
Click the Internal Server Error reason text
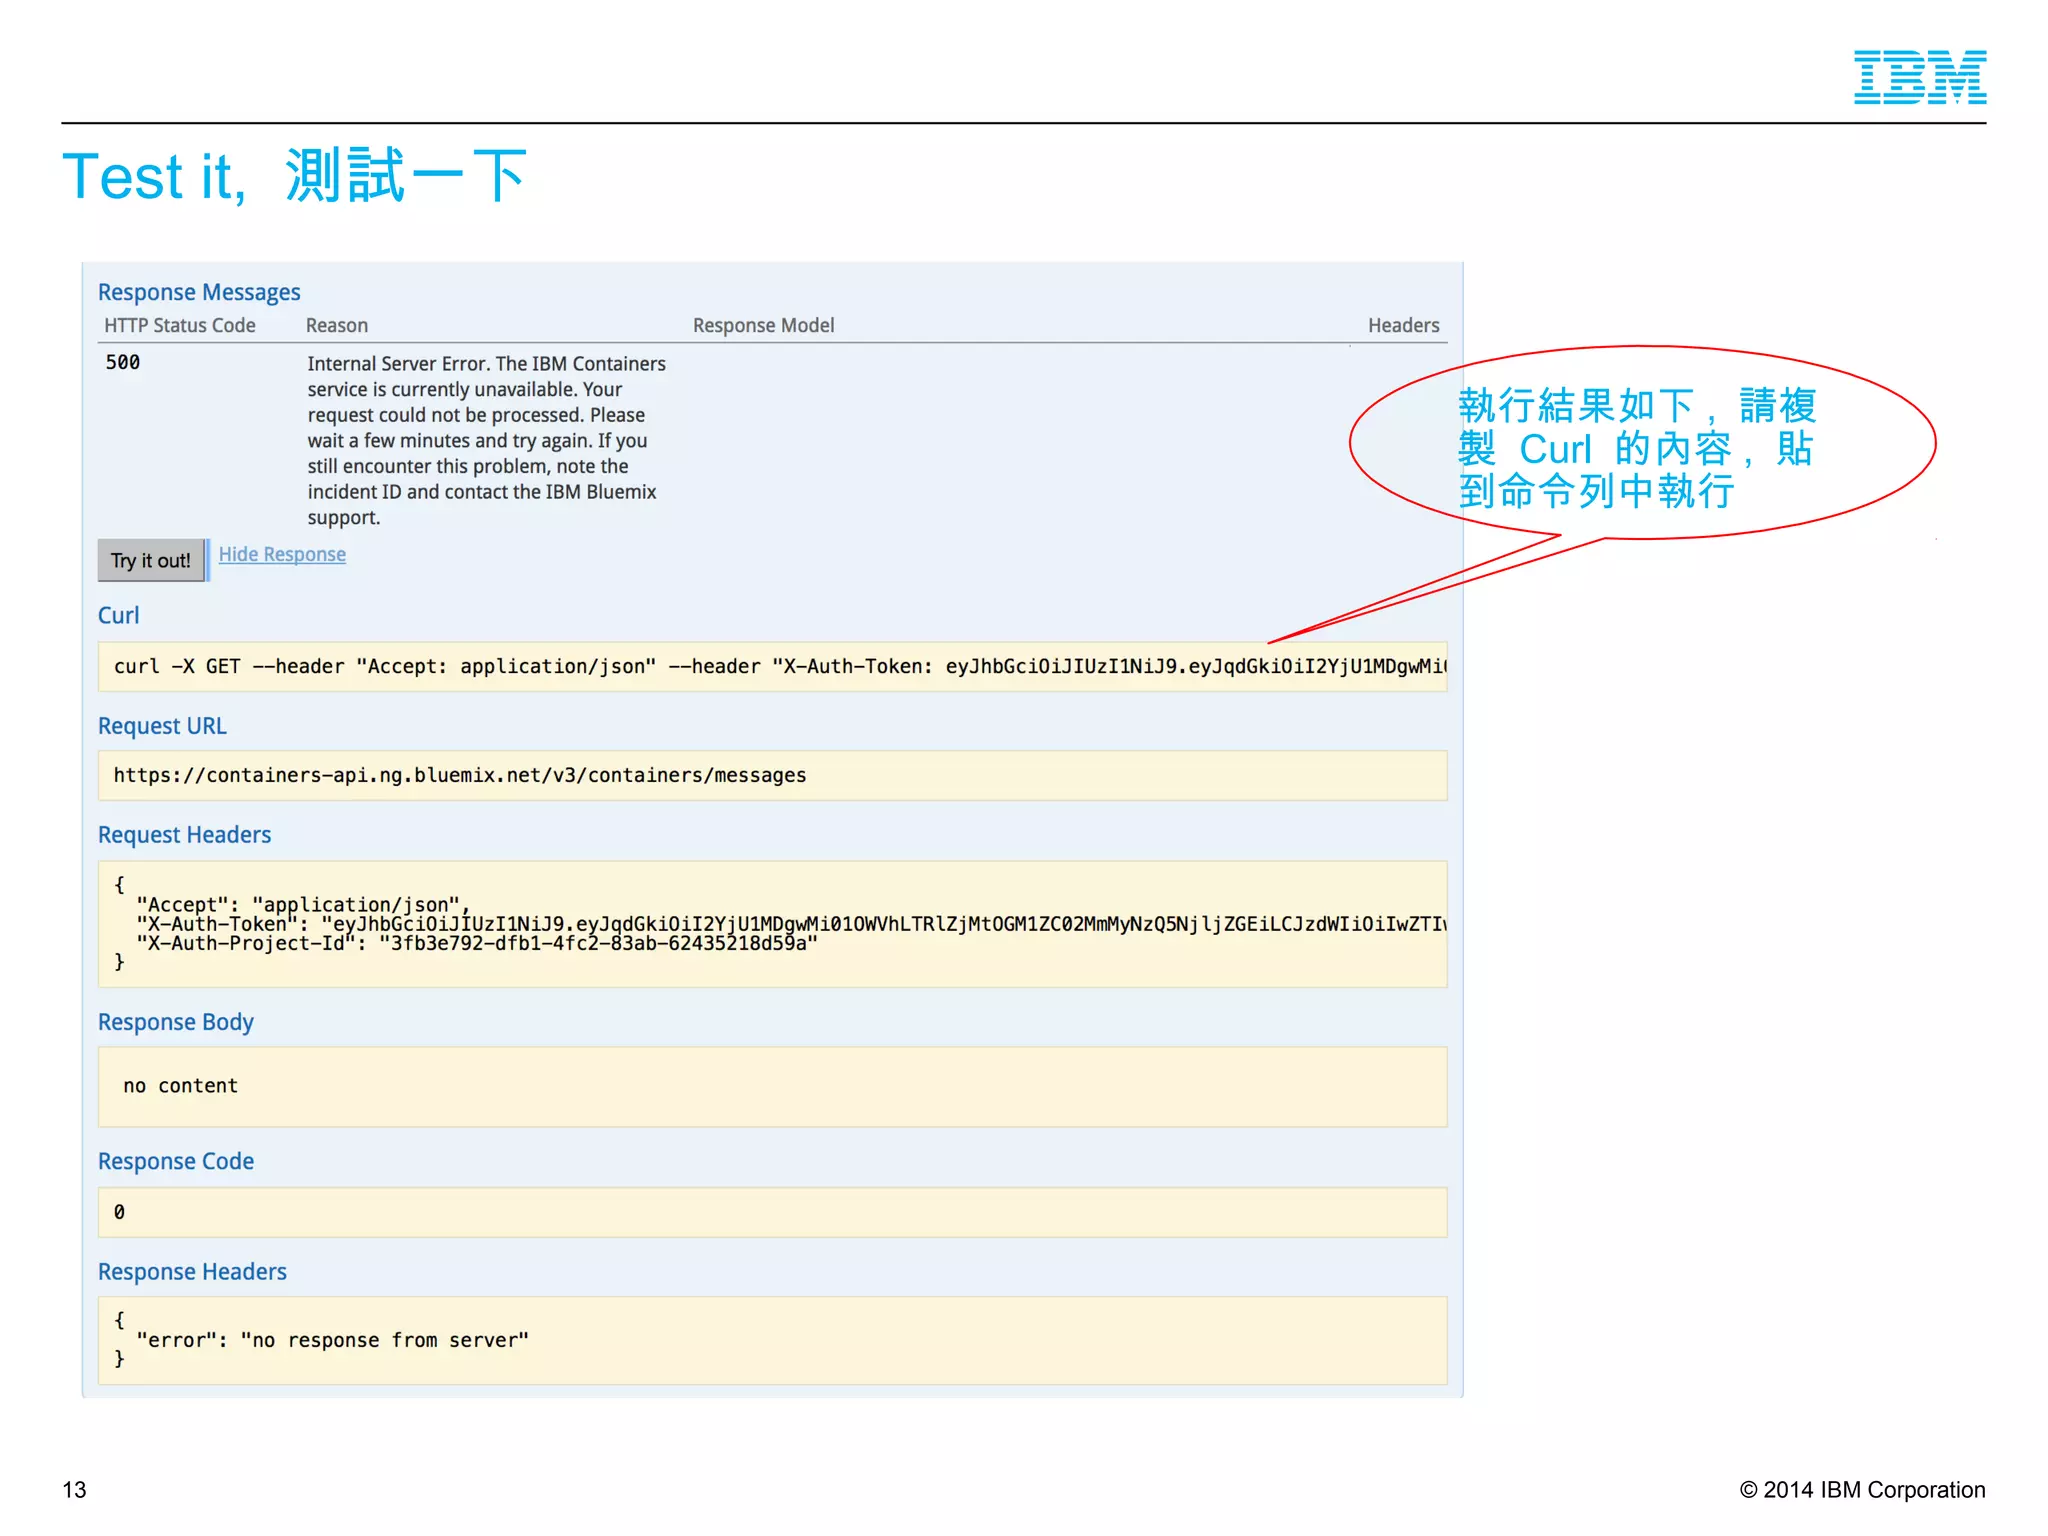[x=486, y=440]
